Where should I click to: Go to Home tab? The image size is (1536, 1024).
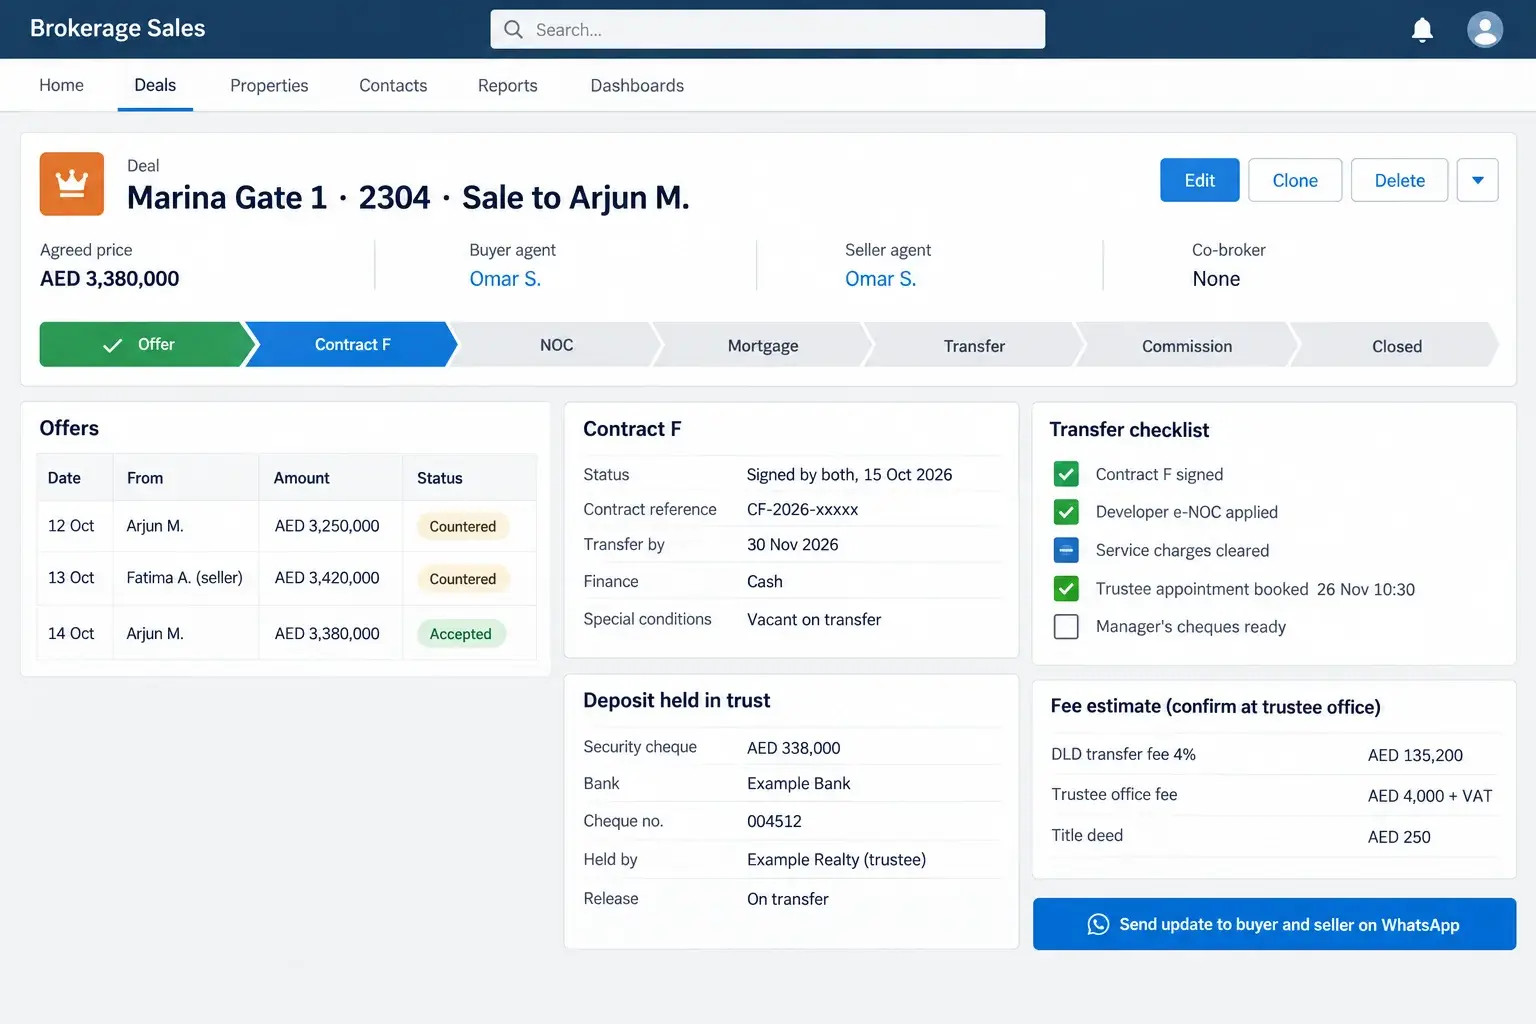pyautogui.click(x=61, y=85)
